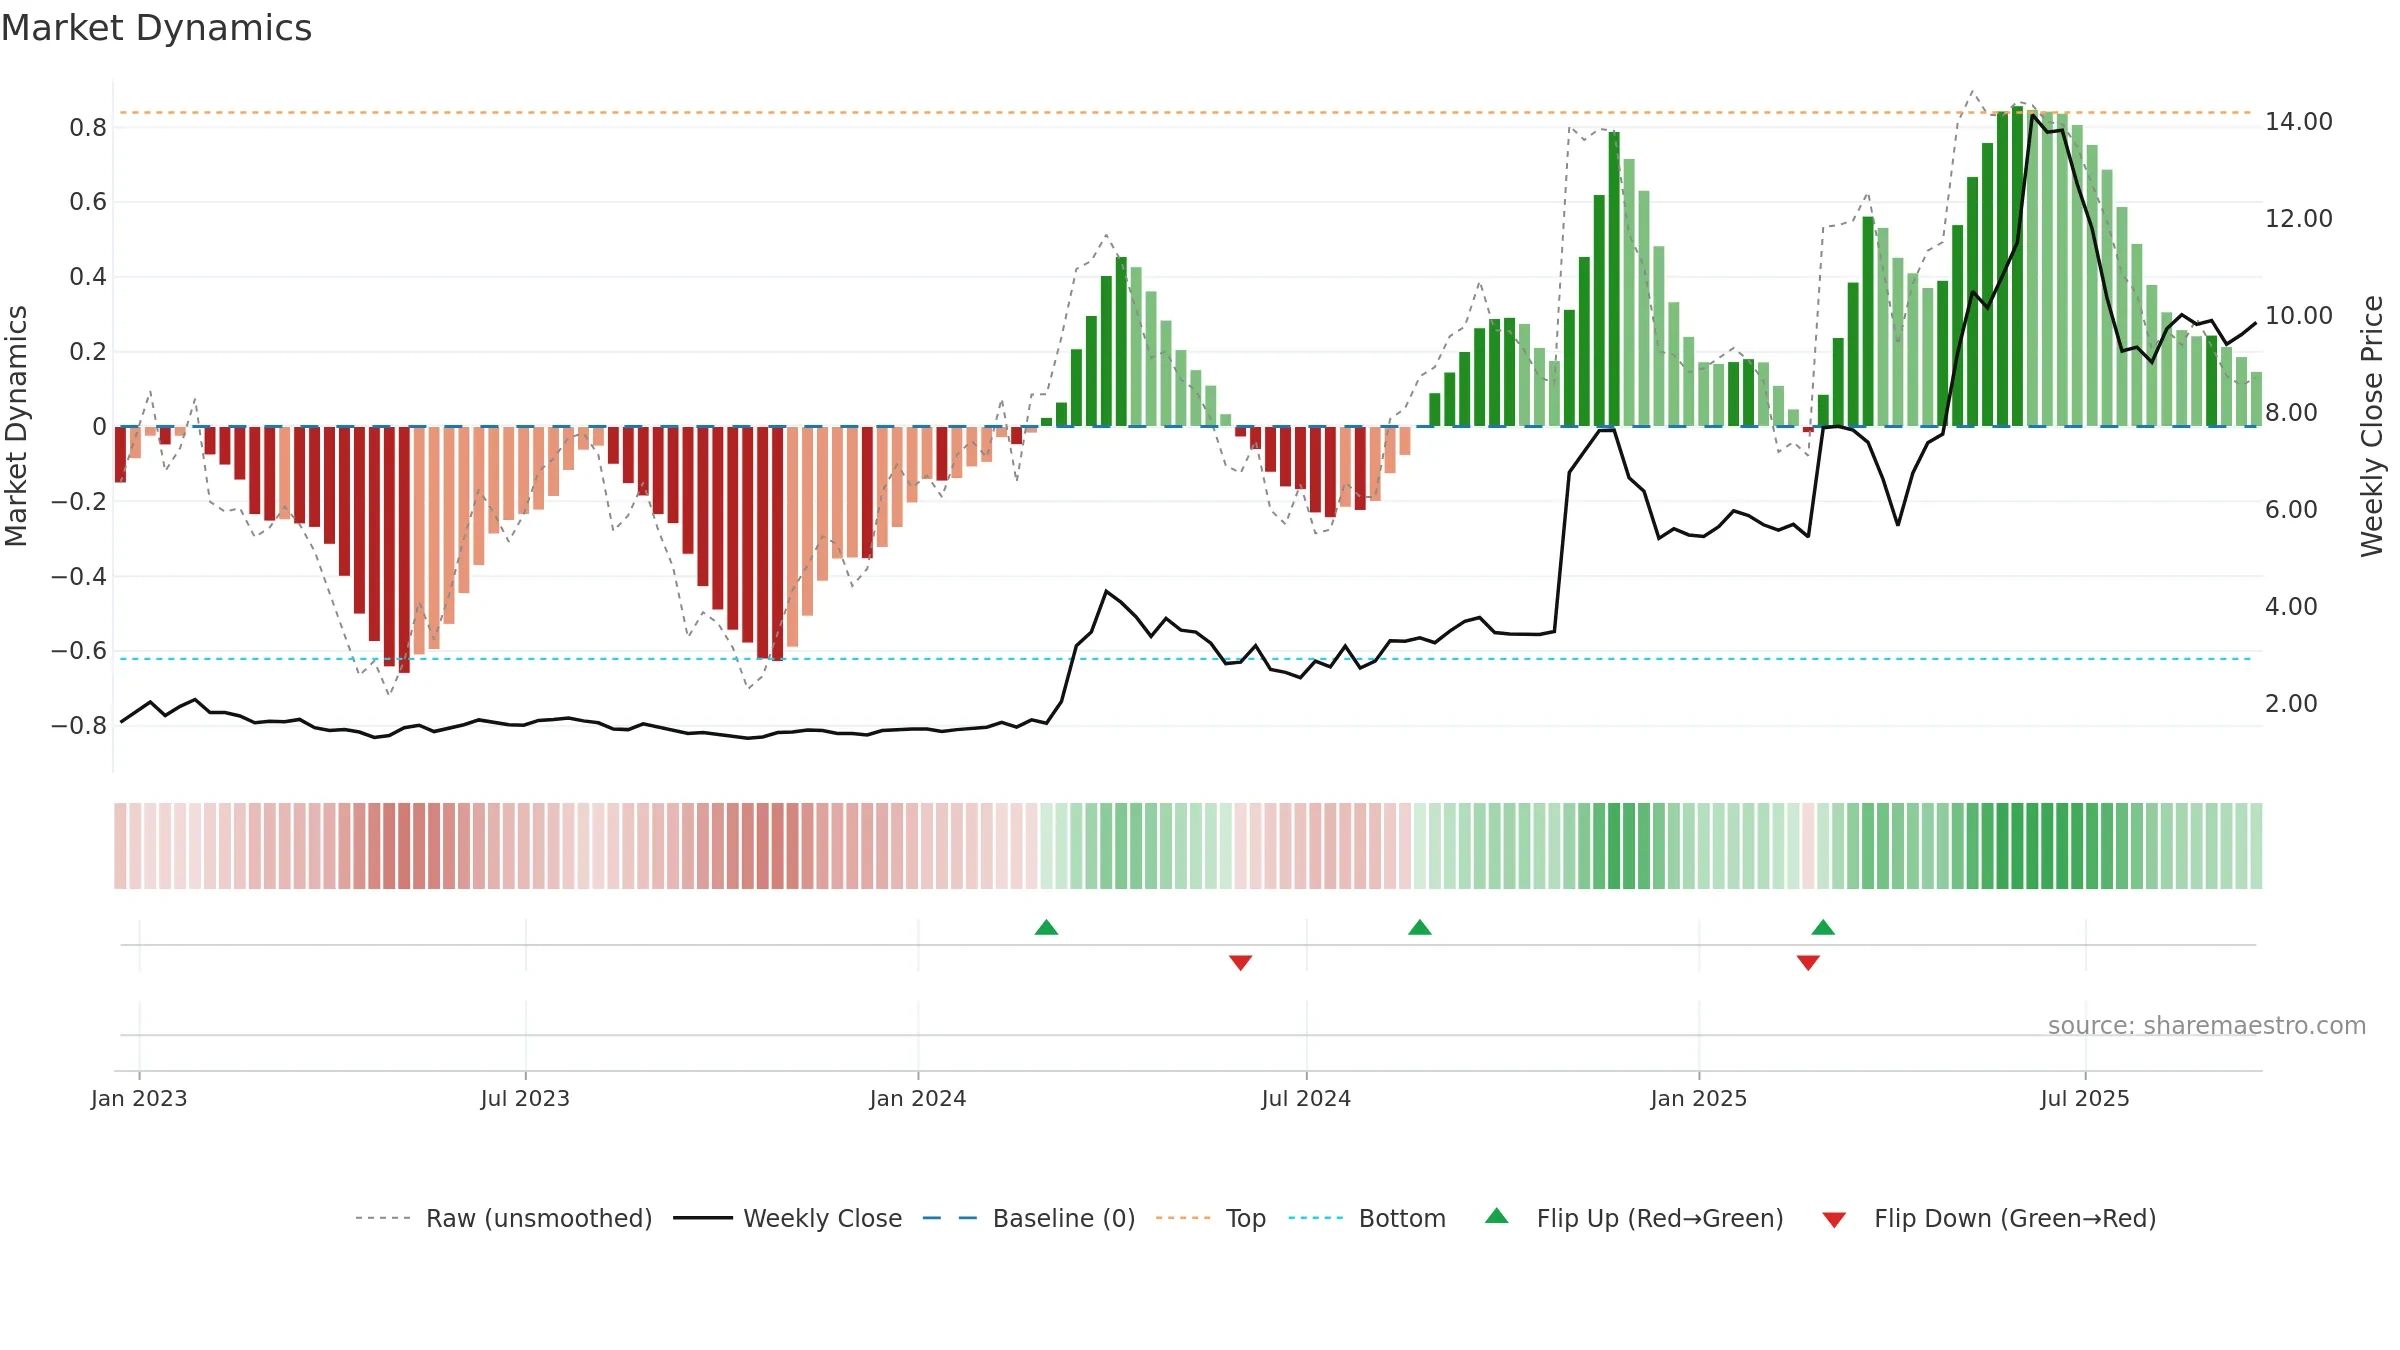Viewport: 2400px width, 1350px height.
Task: Click the cyan dashed Bottom line sample in legend
Action: 1316,1218
